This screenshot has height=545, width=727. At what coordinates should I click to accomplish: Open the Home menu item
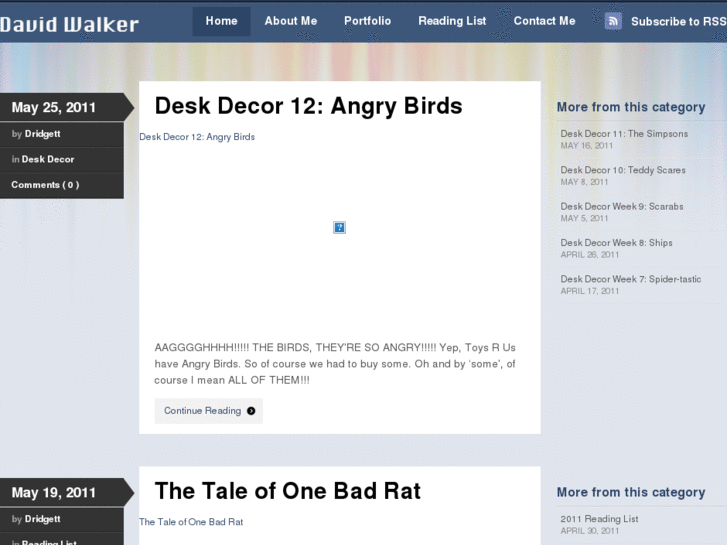(x=221, y=21)
